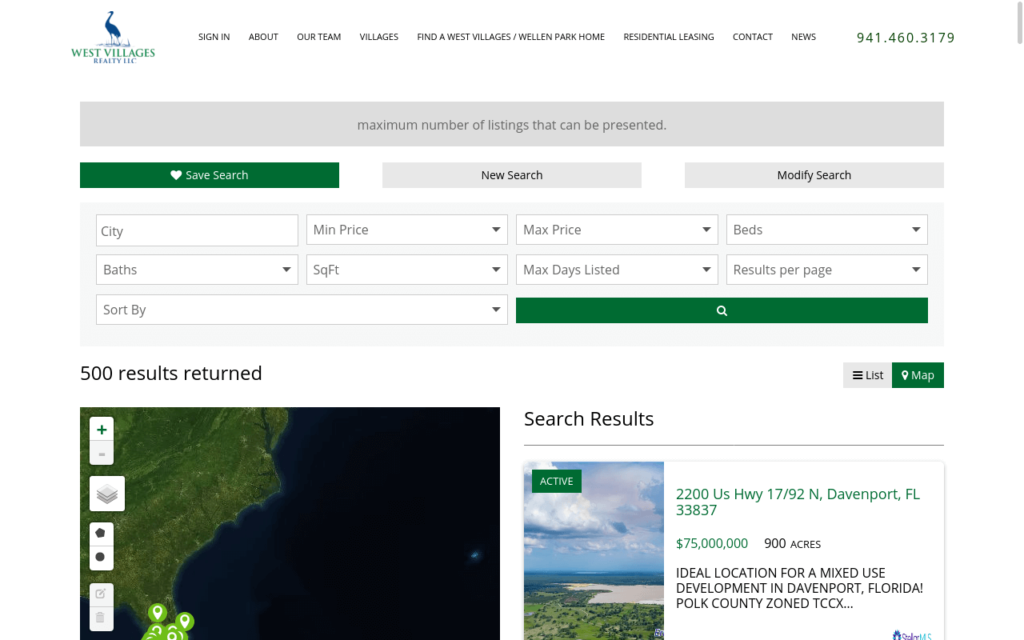This screenshot has height=640, width=1024.
Task: Open the SqFt dropdown
Action: tap(407, 270)
